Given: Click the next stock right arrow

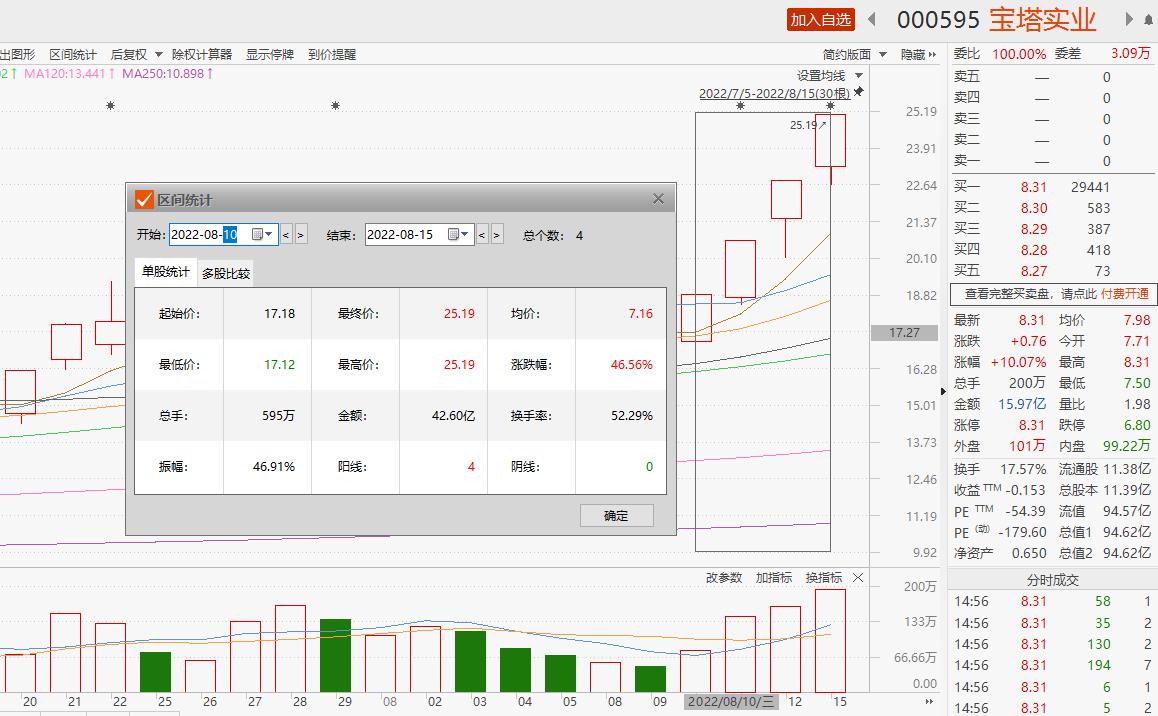Looking at the screenshot, I should click(1130, 19).
